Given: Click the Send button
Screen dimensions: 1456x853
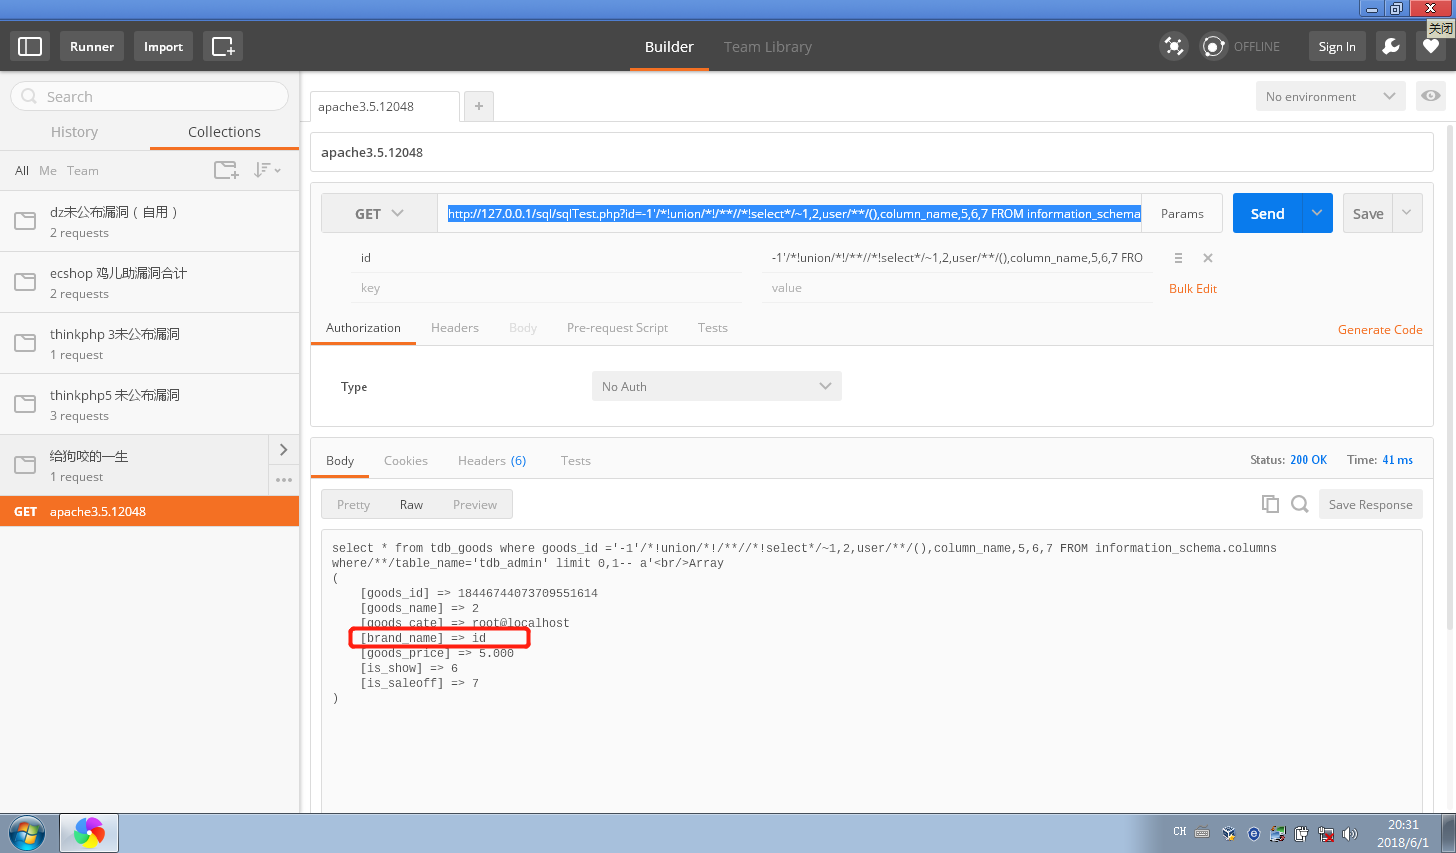Looking at the screenshot, I should click(x=1267, y=213).
